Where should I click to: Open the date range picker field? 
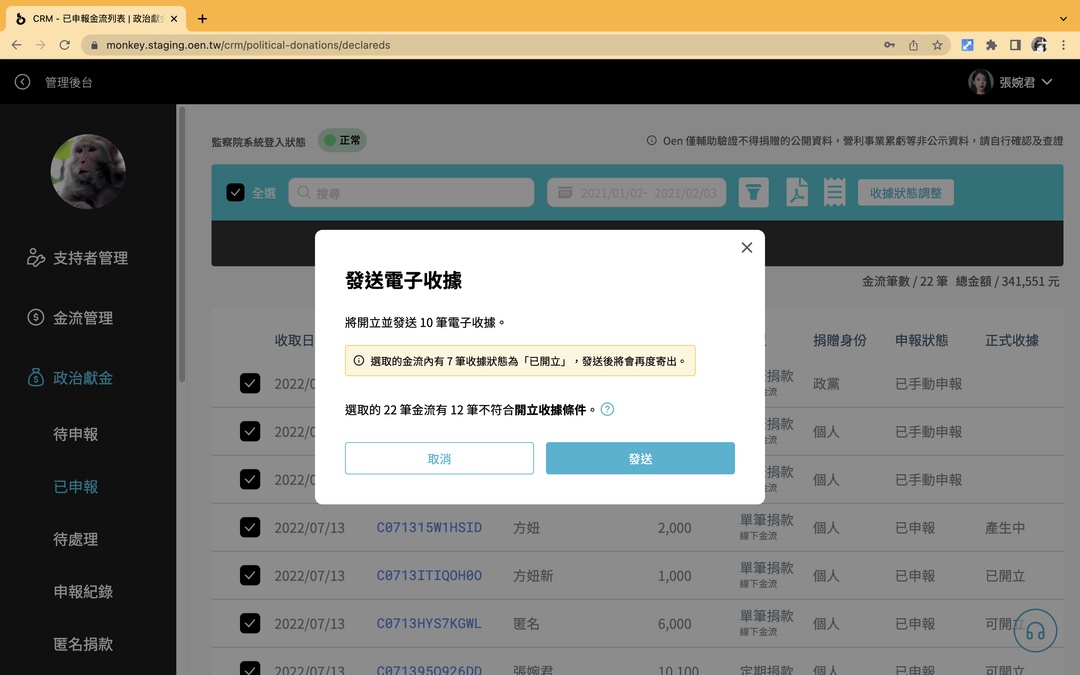[637, 192]
